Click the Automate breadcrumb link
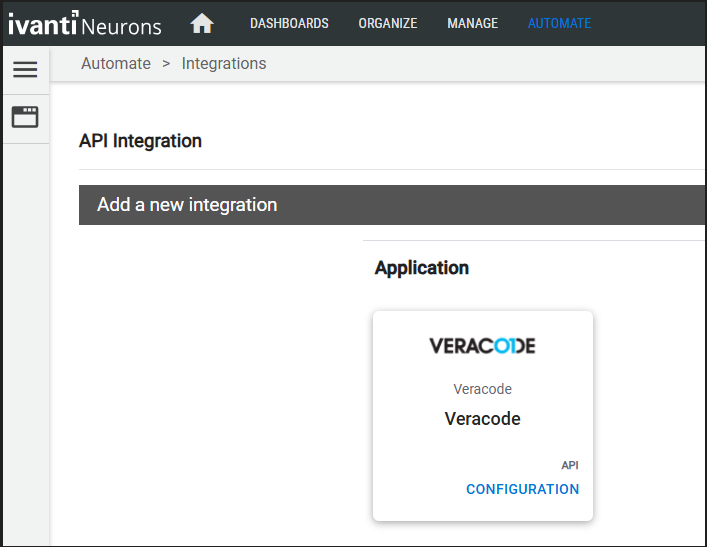707x547 pixels. tap(116, 64)
